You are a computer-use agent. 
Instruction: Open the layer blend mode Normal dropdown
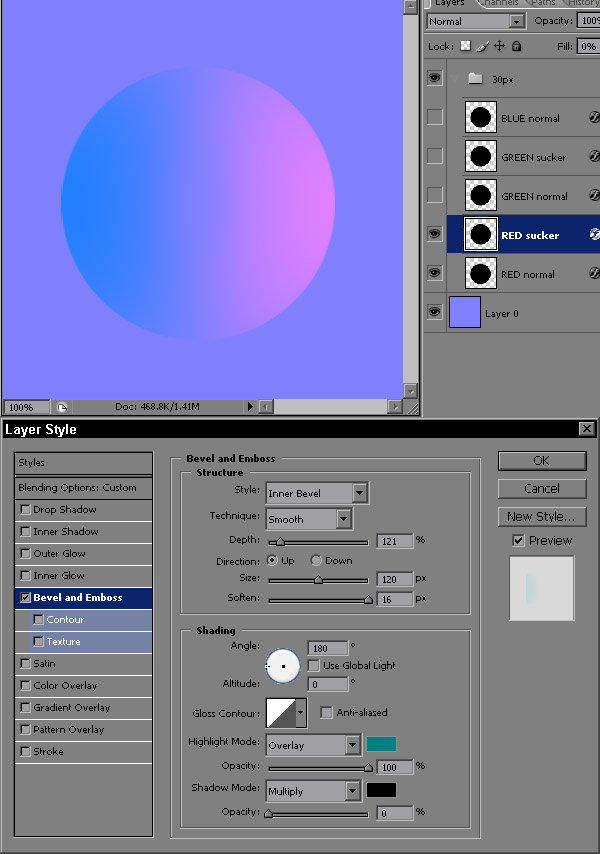tap(517, 21)
